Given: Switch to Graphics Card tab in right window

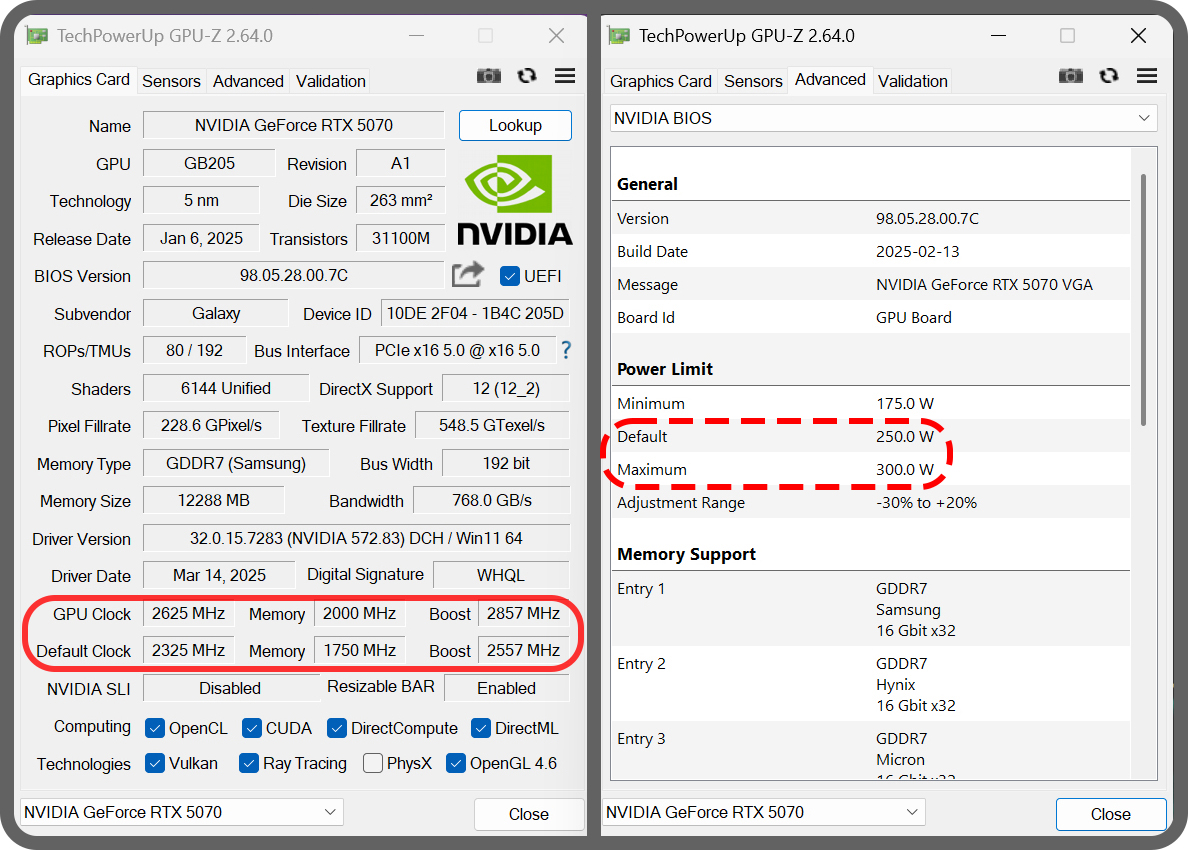Looking at the screenshot, I should pyautogui.click(x=661, y=81).
